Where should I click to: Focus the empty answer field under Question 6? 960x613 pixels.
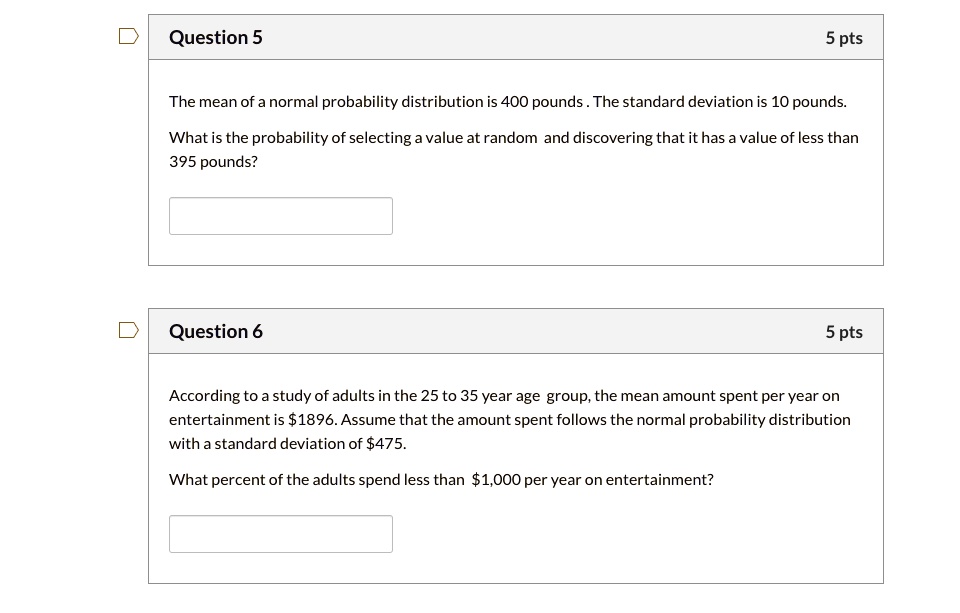point(281,533)
